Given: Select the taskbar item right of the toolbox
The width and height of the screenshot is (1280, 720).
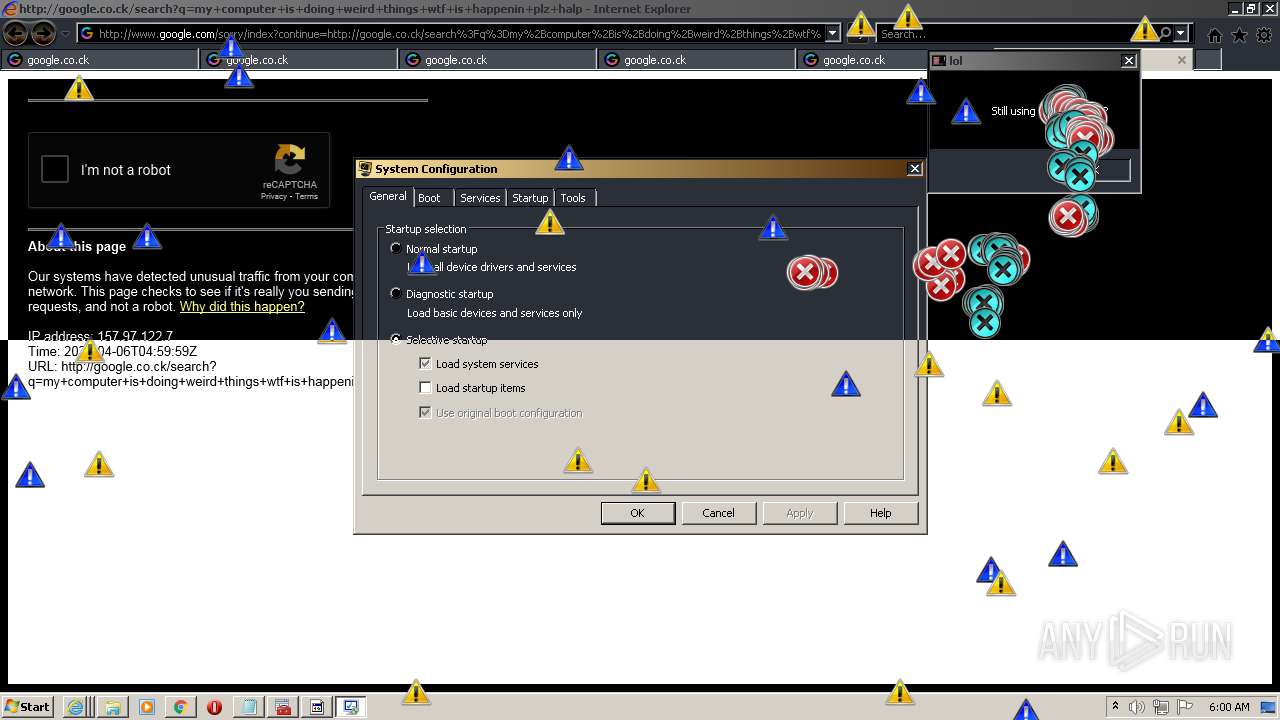Looking at the screenshot, I should [x=316, y=707].
